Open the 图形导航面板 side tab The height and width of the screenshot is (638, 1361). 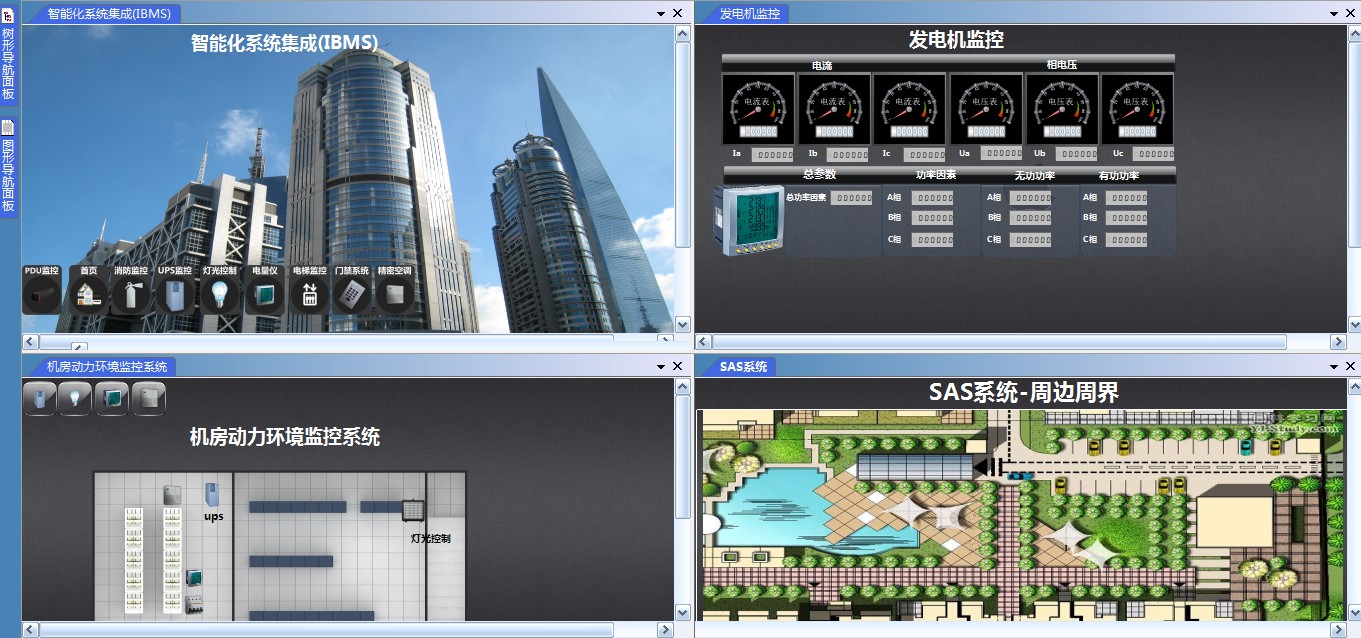pos(8,167)
